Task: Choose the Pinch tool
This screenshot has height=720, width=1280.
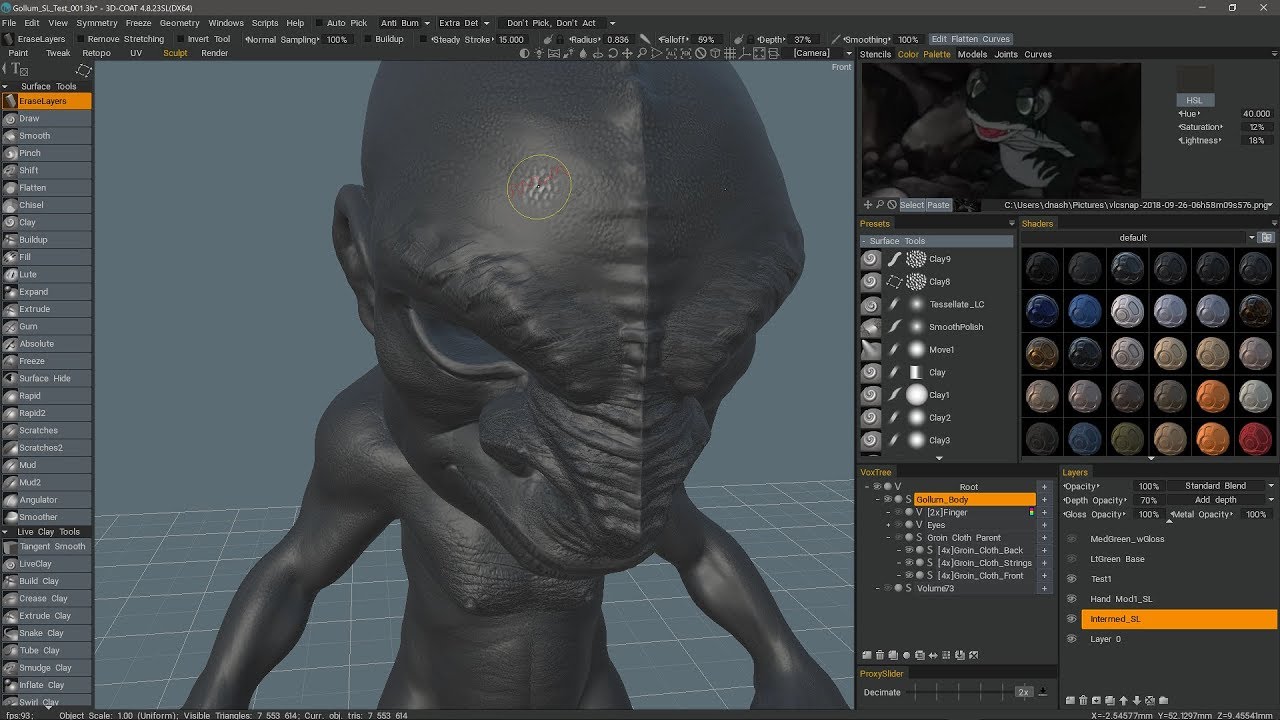Action: coord(46,153)
